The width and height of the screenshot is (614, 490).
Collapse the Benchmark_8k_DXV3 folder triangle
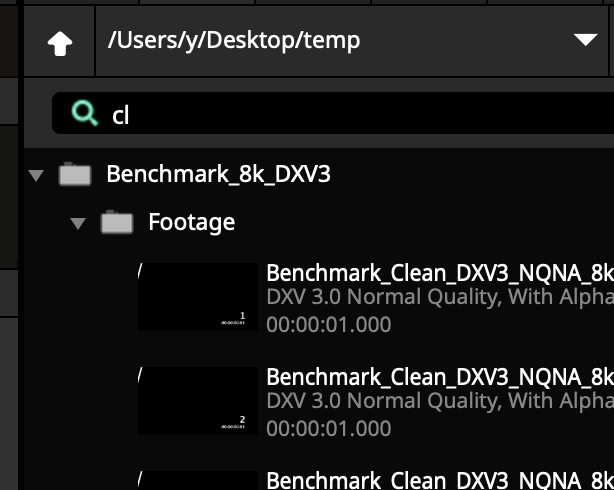[37, 175]
